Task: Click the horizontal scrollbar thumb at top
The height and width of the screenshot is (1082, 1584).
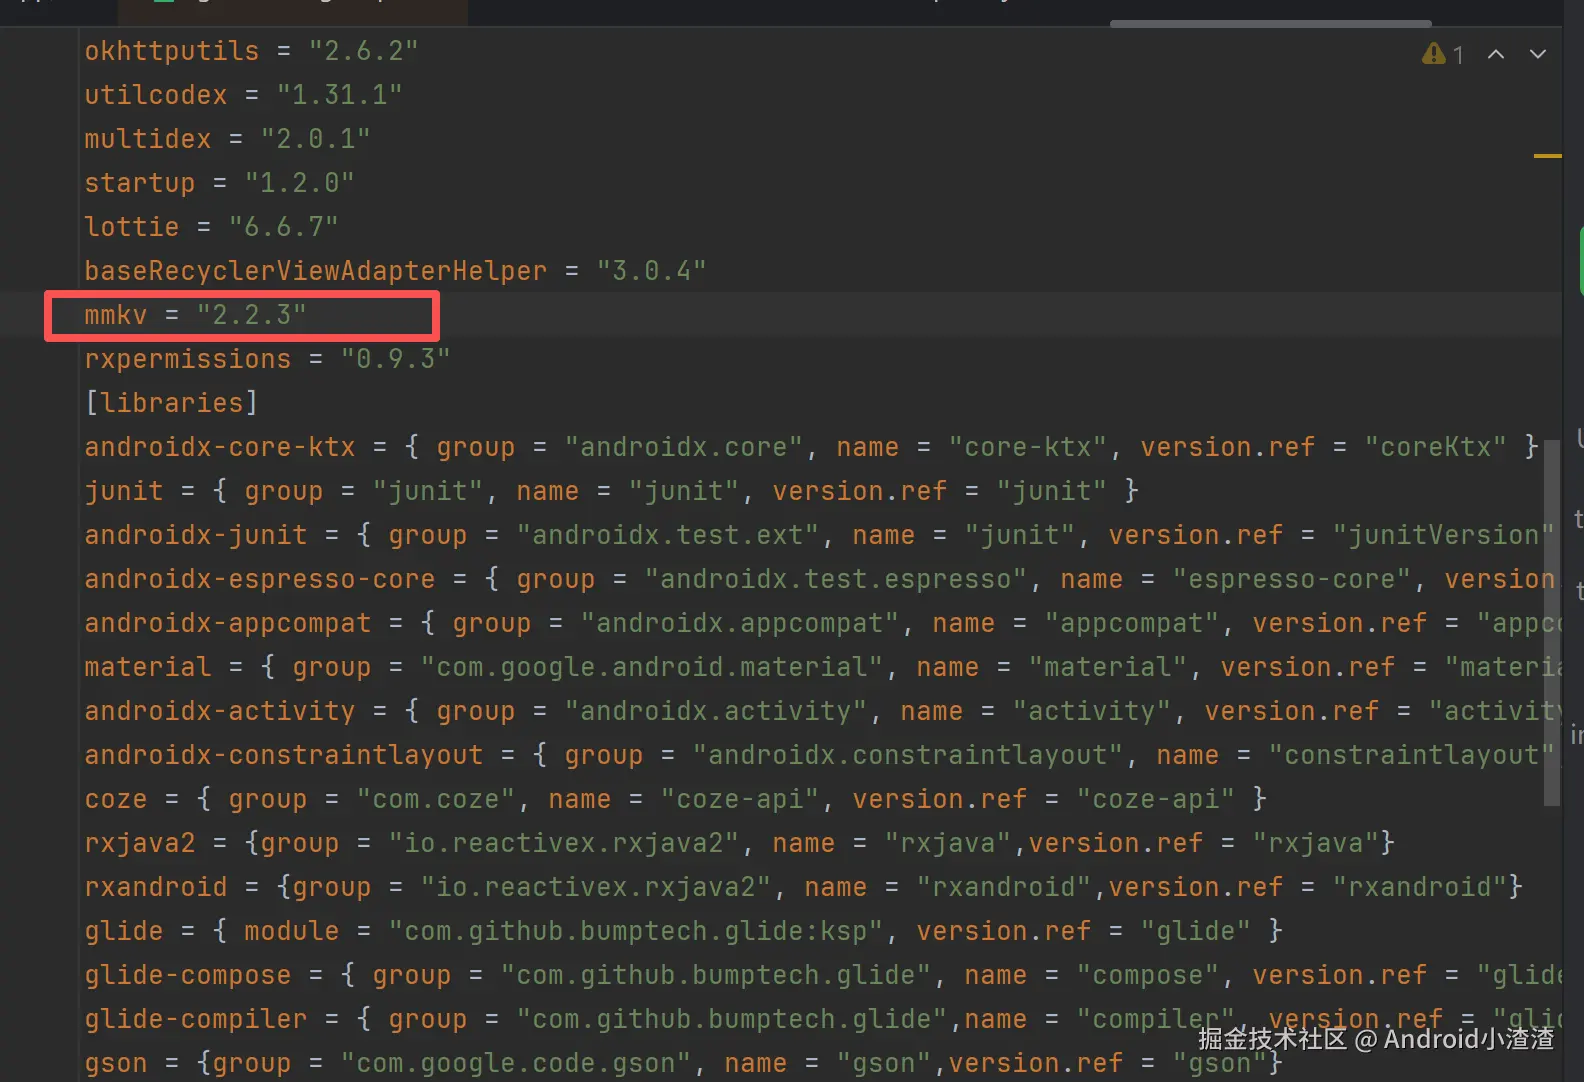Action: [1271, 23]
